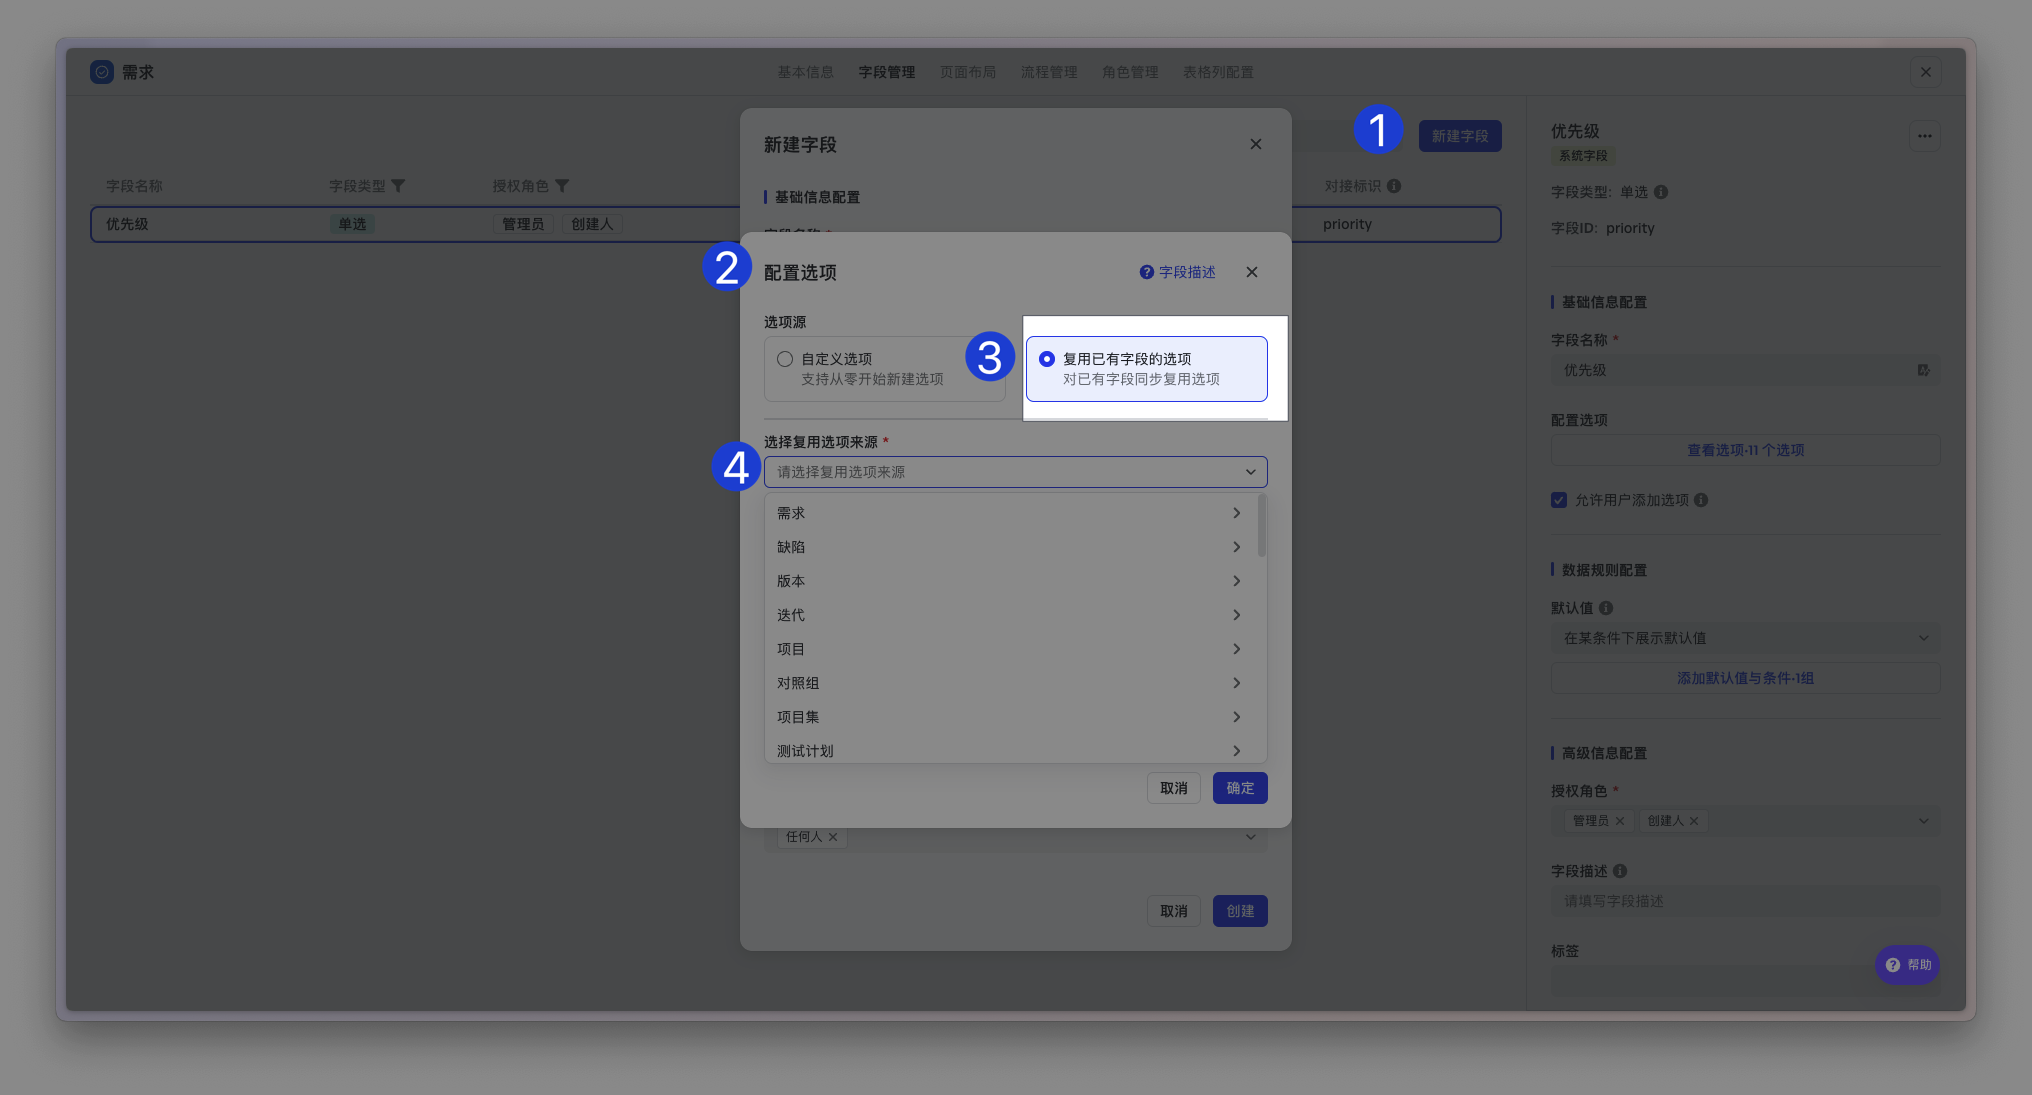
Task: Select the 复用已有字段的选项 radio option
Action: coord(1047,359)
